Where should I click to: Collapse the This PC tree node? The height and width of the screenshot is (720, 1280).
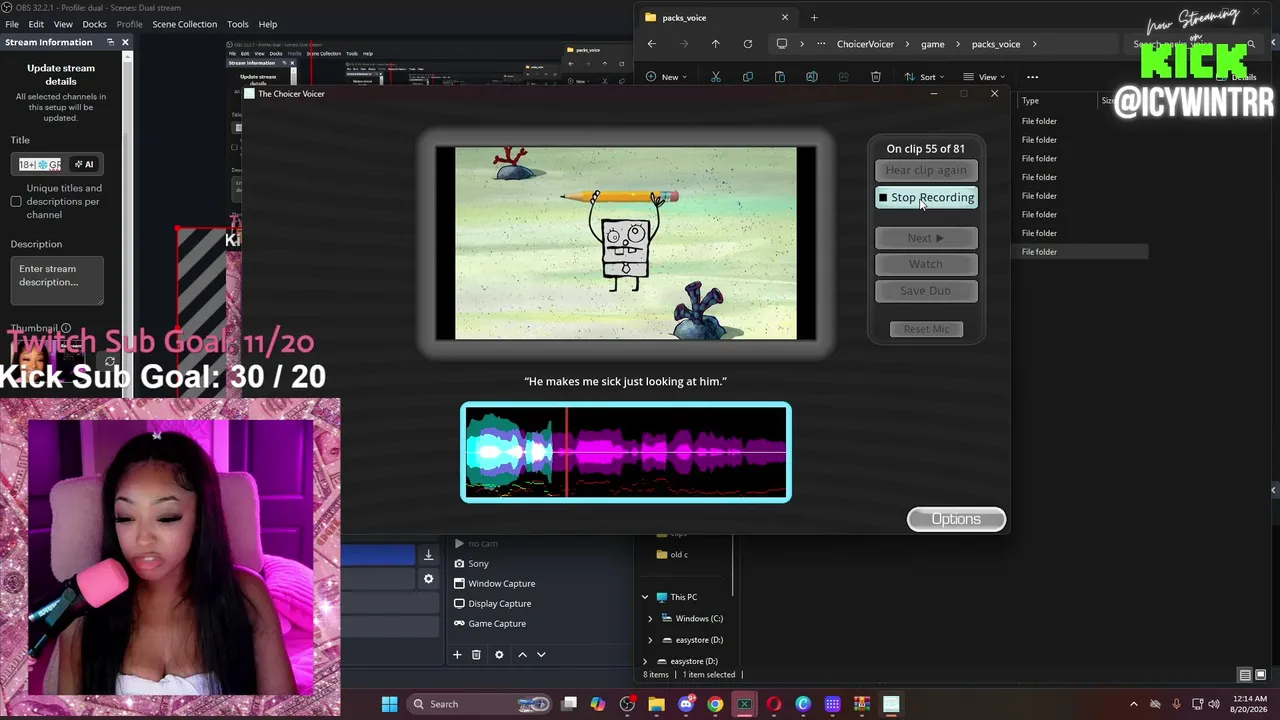pos(645,597)
